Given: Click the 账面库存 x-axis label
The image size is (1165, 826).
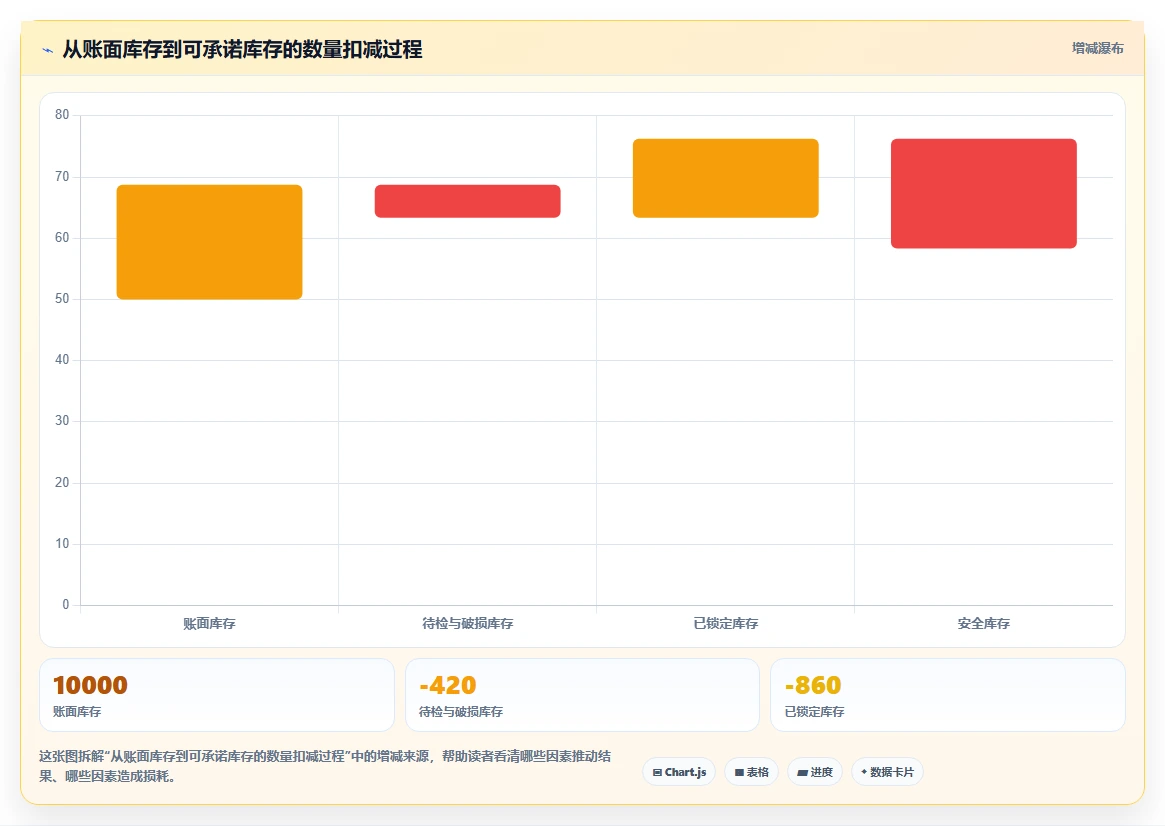Looking at the screenshot, I should point(210,623).
